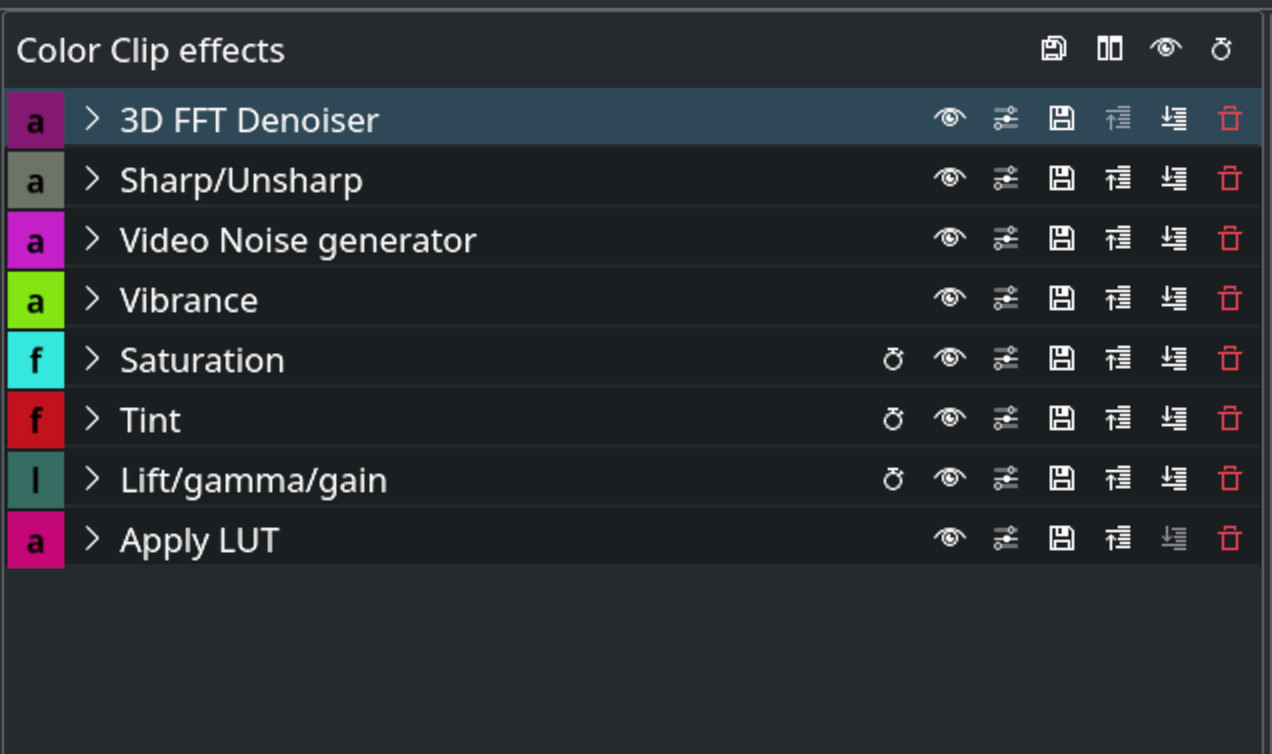Image resolution: width=1272 pixels, height=754 pixels.
Task: Disable the Tint effect with eye icon
Action: pyautogui.click(x=949, y=419)
